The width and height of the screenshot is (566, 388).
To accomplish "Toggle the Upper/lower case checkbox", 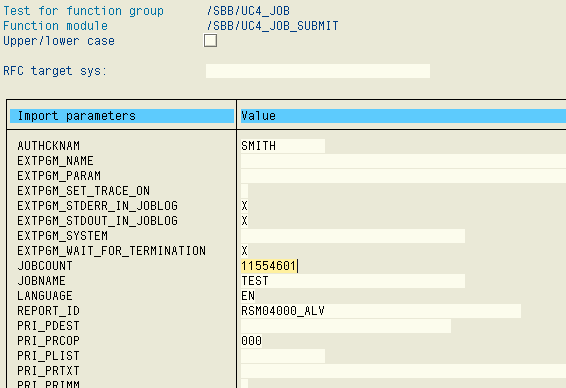I will (210, 40).
